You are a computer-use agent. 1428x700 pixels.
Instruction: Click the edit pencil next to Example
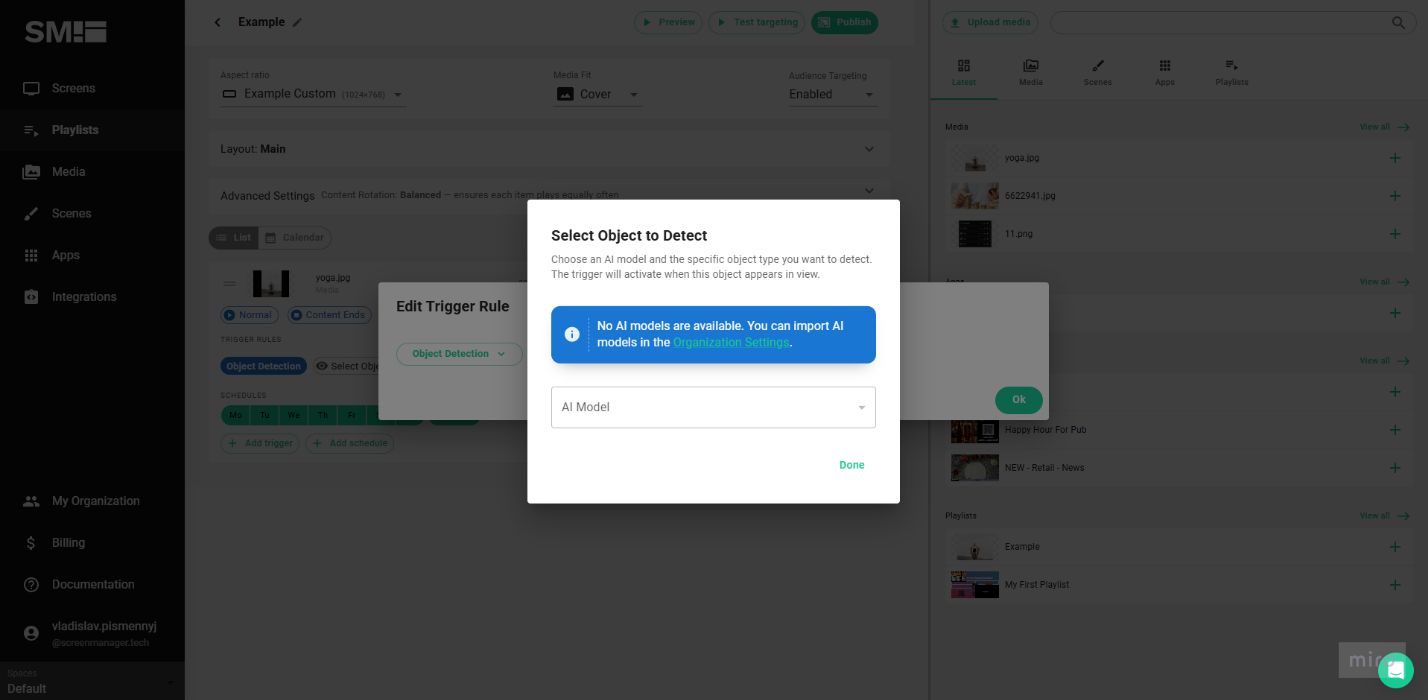(297, 22)
